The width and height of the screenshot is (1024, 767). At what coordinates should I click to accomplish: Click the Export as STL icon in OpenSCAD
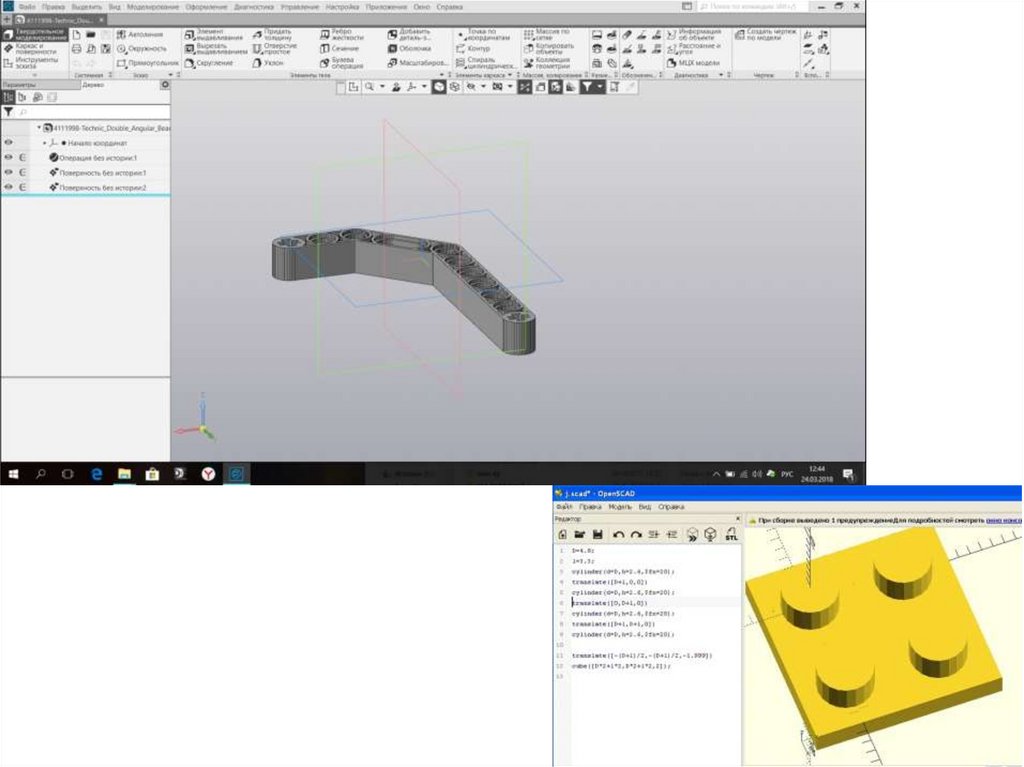(731, 535)
